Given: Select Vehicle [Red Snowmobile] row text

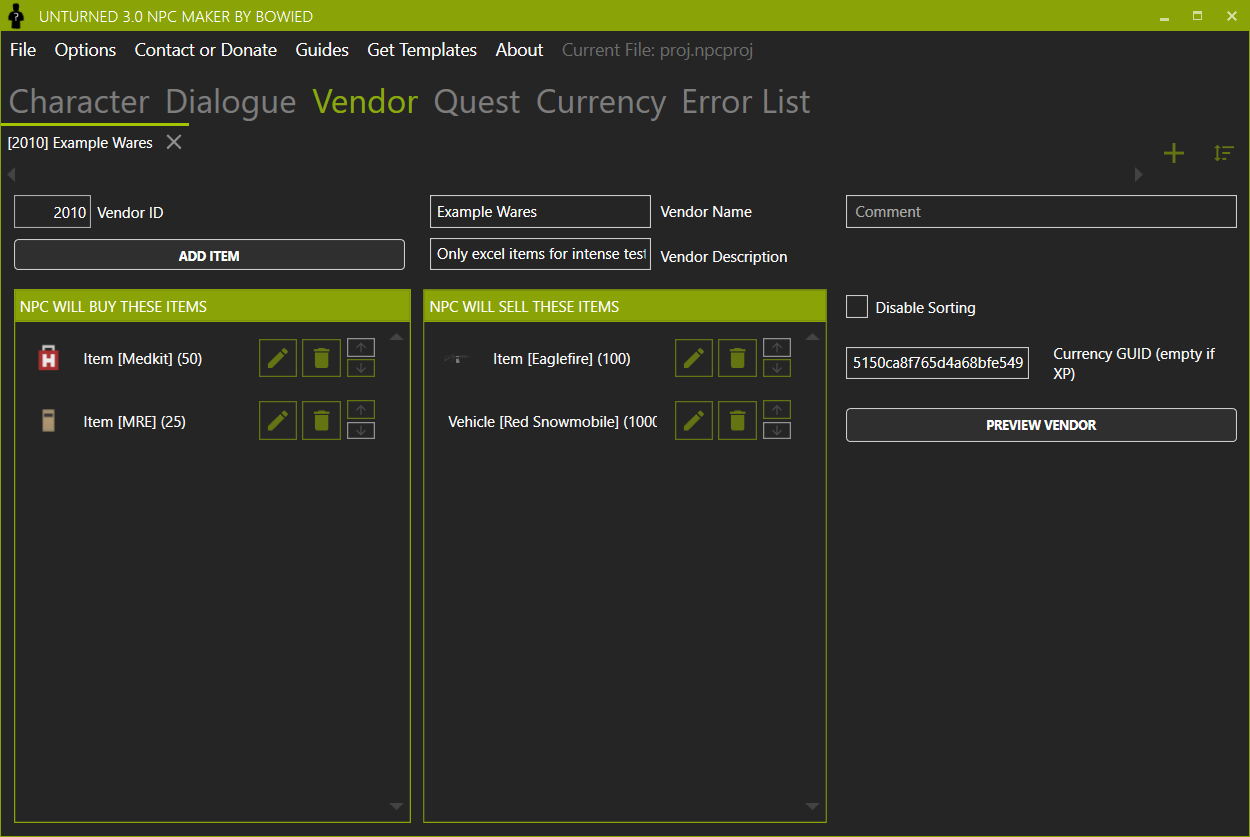Looking at the screenshot, I should [x=553, y=421].
